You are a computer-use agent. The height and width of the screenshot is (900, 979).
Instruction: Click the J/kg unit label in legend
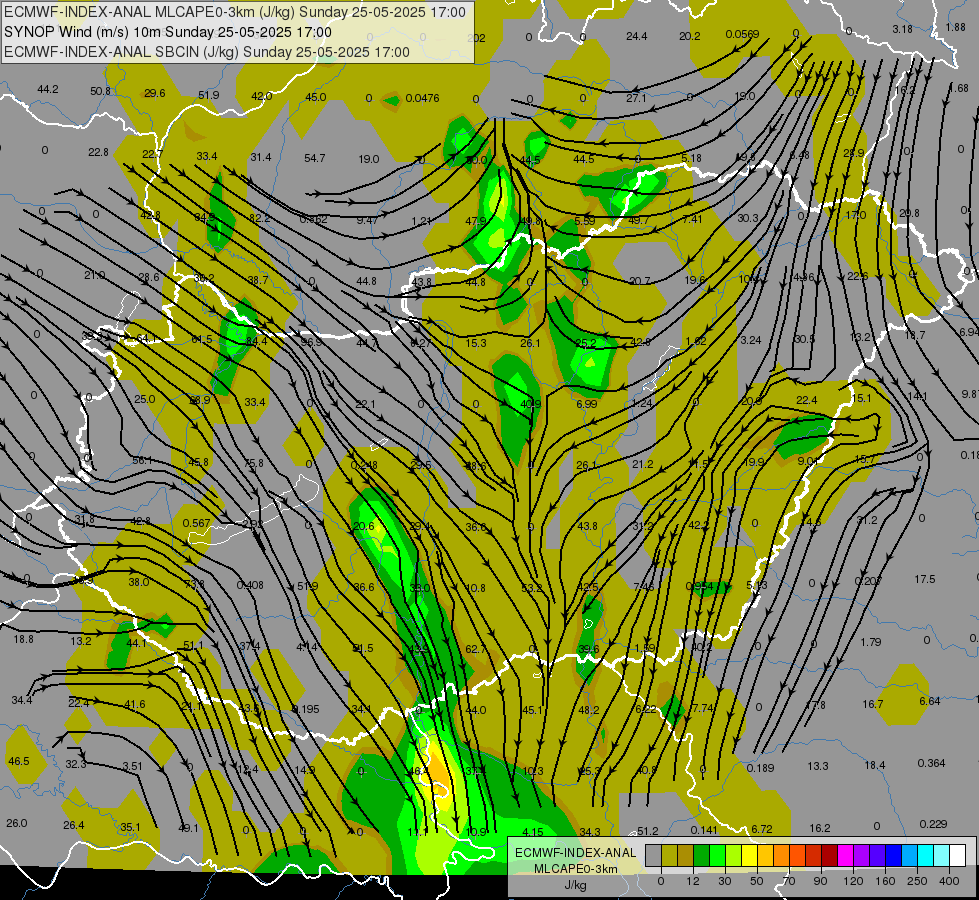tap(575, 885)
